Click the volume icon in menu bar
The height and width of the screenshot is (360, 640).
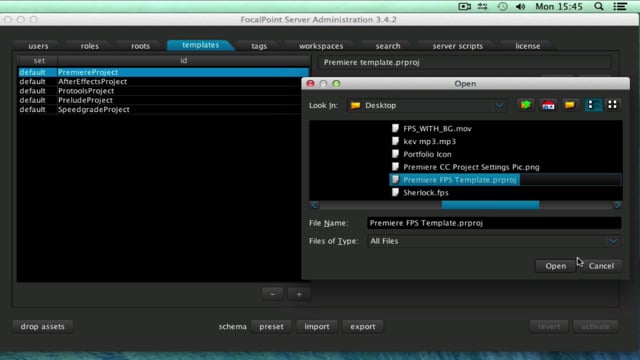[520, 7]
